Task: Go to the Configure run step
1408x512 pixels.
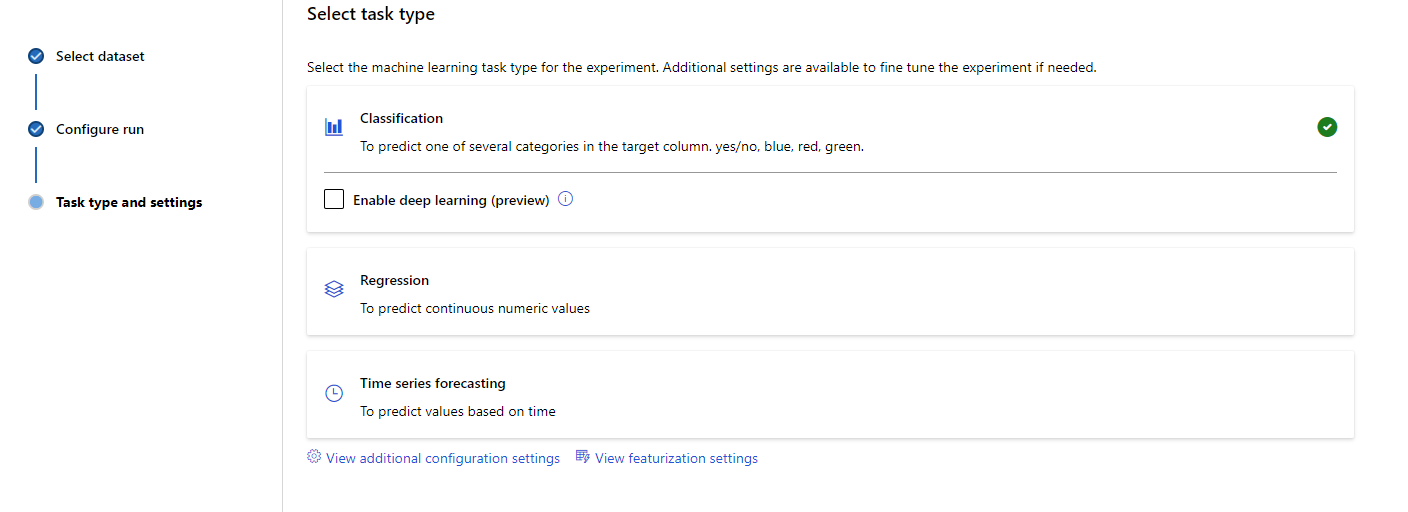Action: tap(100, 129)
